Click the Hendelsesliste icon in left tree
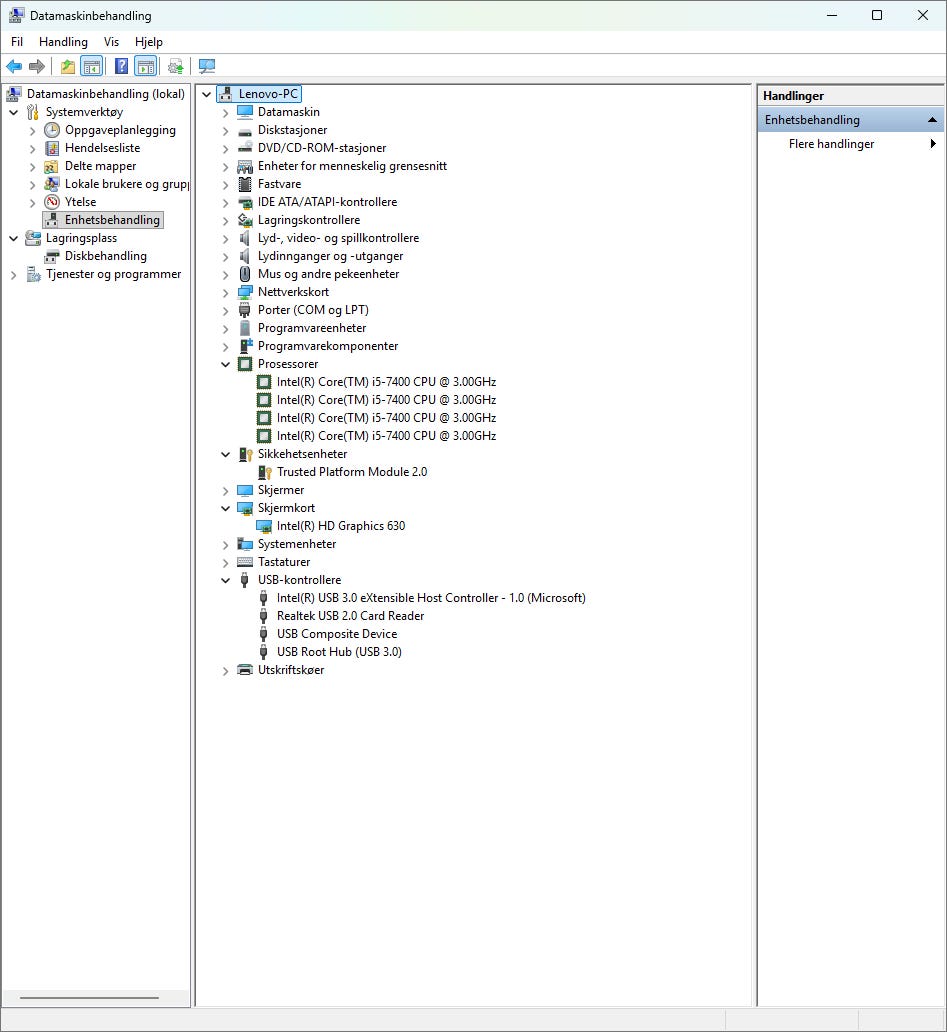Screen dimensions: 947x1032 tap(52, 148)
